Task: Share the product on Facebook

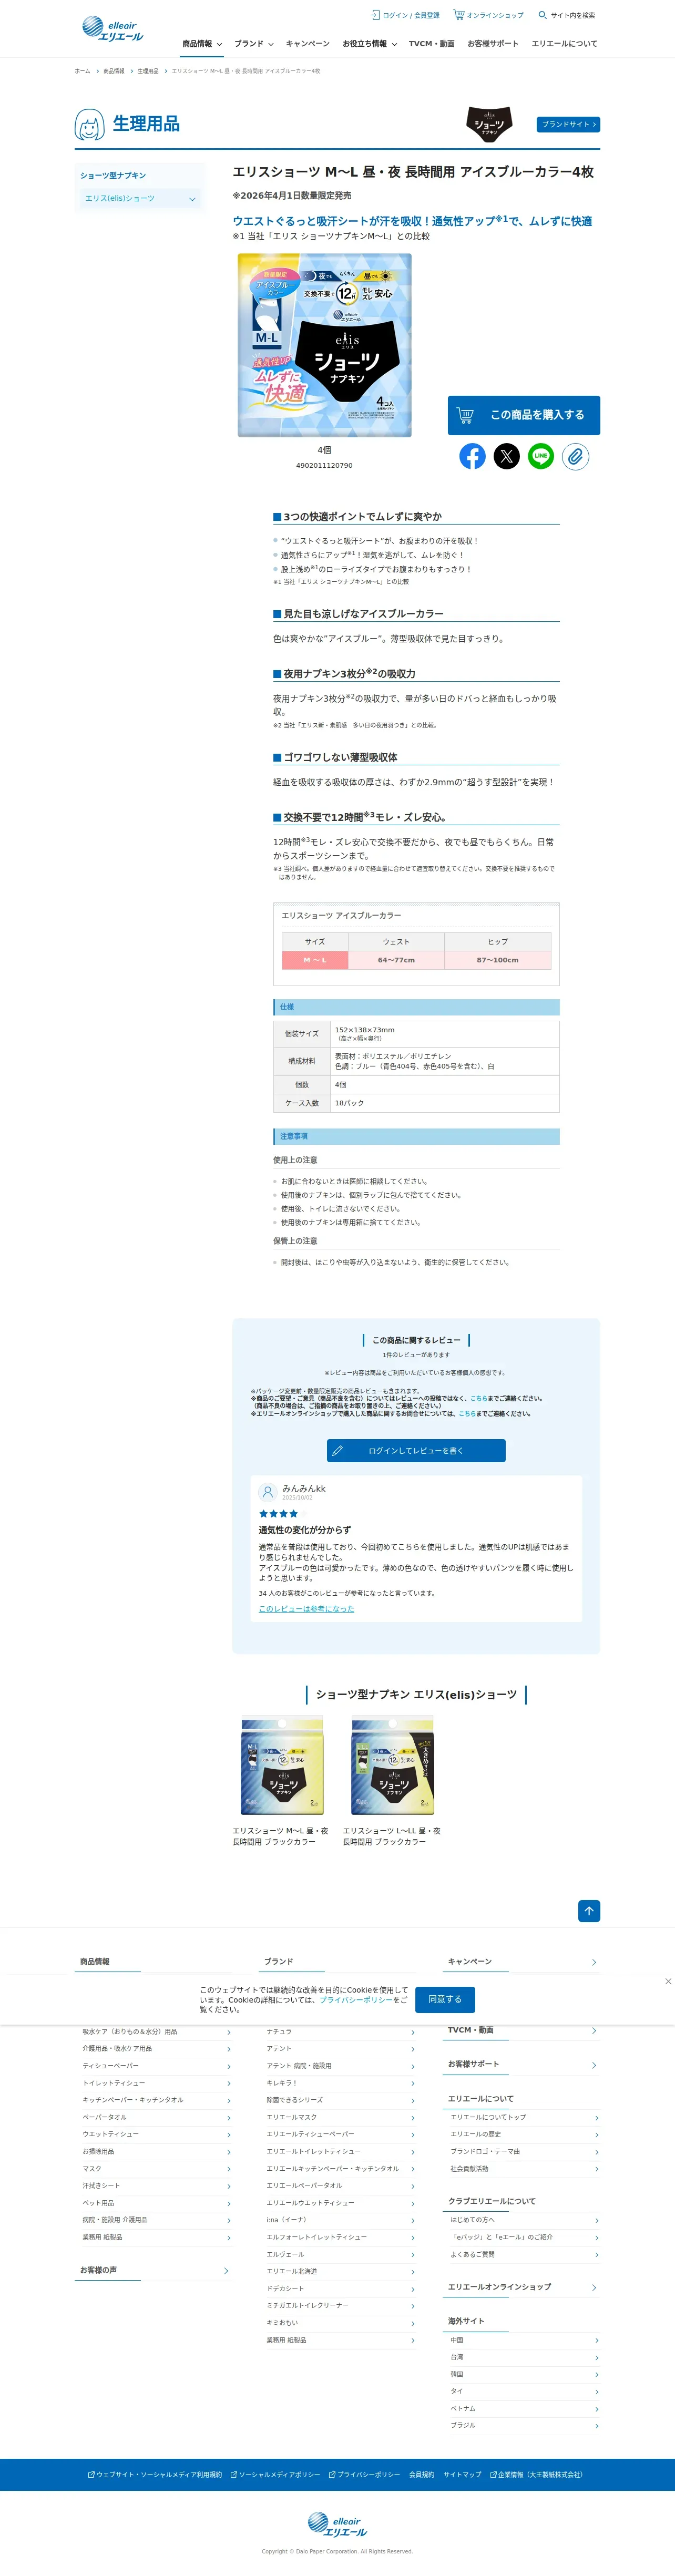Action: 472,456
